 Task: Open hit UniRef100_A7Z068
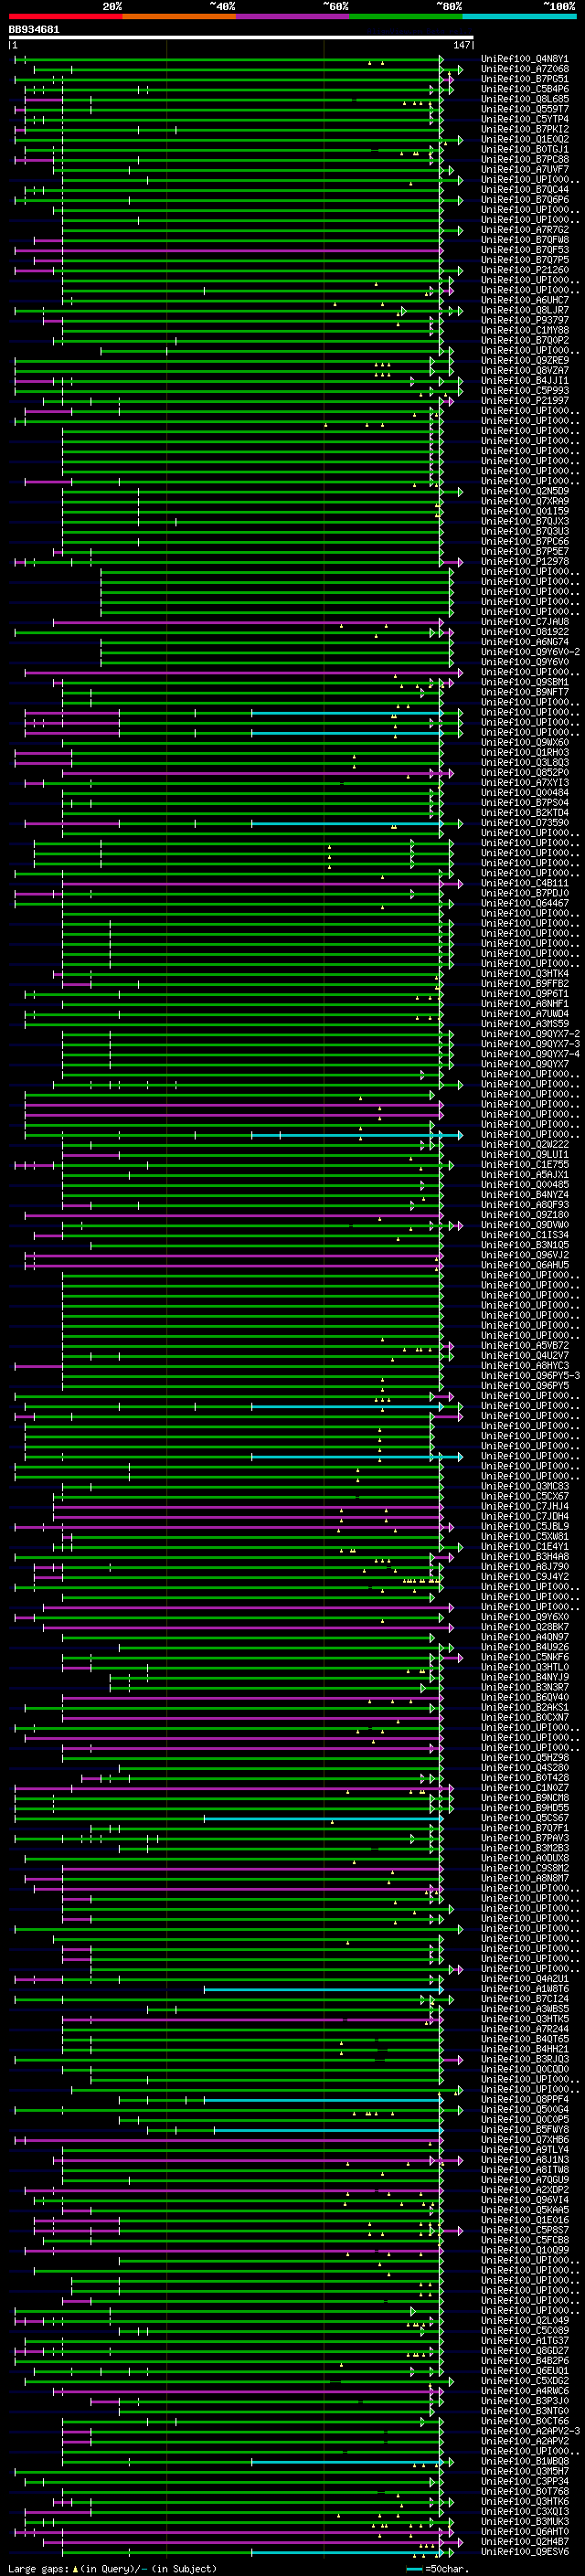pyautogui.click(x=524, y=69)
